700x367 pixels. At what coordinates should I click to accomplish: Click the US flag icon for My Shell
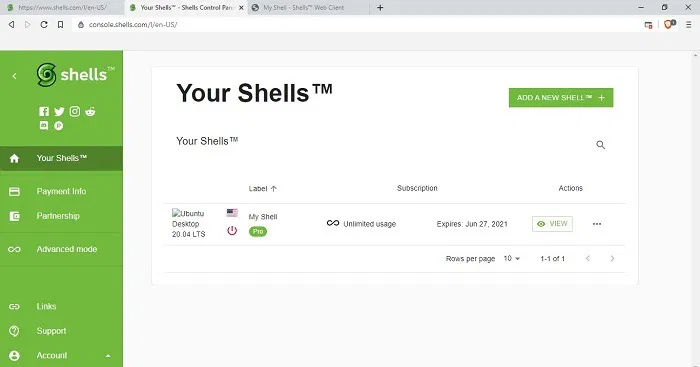[232, 213]
